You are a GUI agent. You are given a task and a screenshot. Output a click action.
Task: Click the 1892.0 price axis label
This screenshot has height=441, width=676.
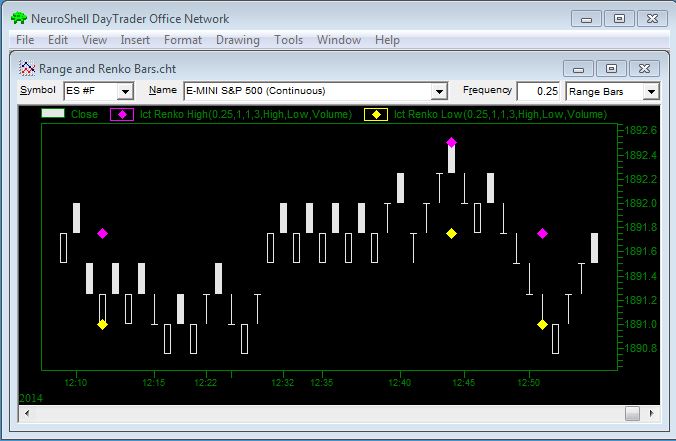click(x=640, y=203)
